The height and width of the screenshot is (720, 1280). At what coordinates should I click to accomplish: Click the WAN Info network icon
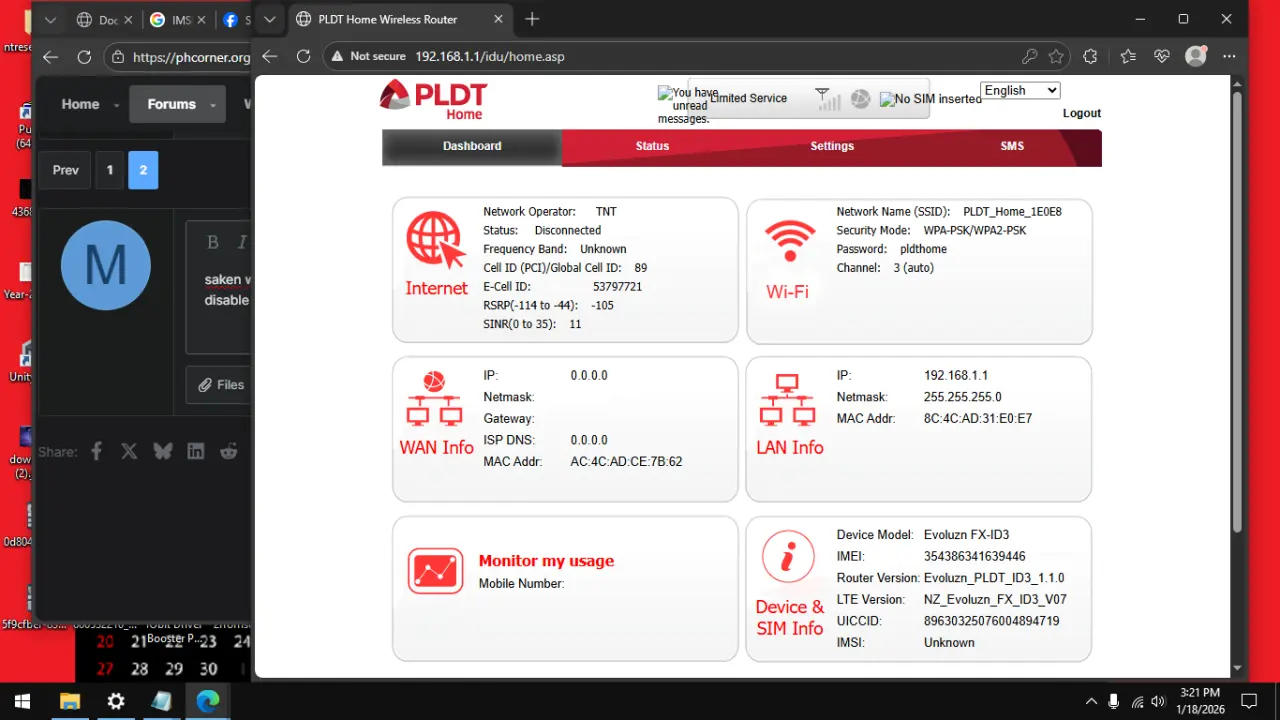(x=434, y=399)
